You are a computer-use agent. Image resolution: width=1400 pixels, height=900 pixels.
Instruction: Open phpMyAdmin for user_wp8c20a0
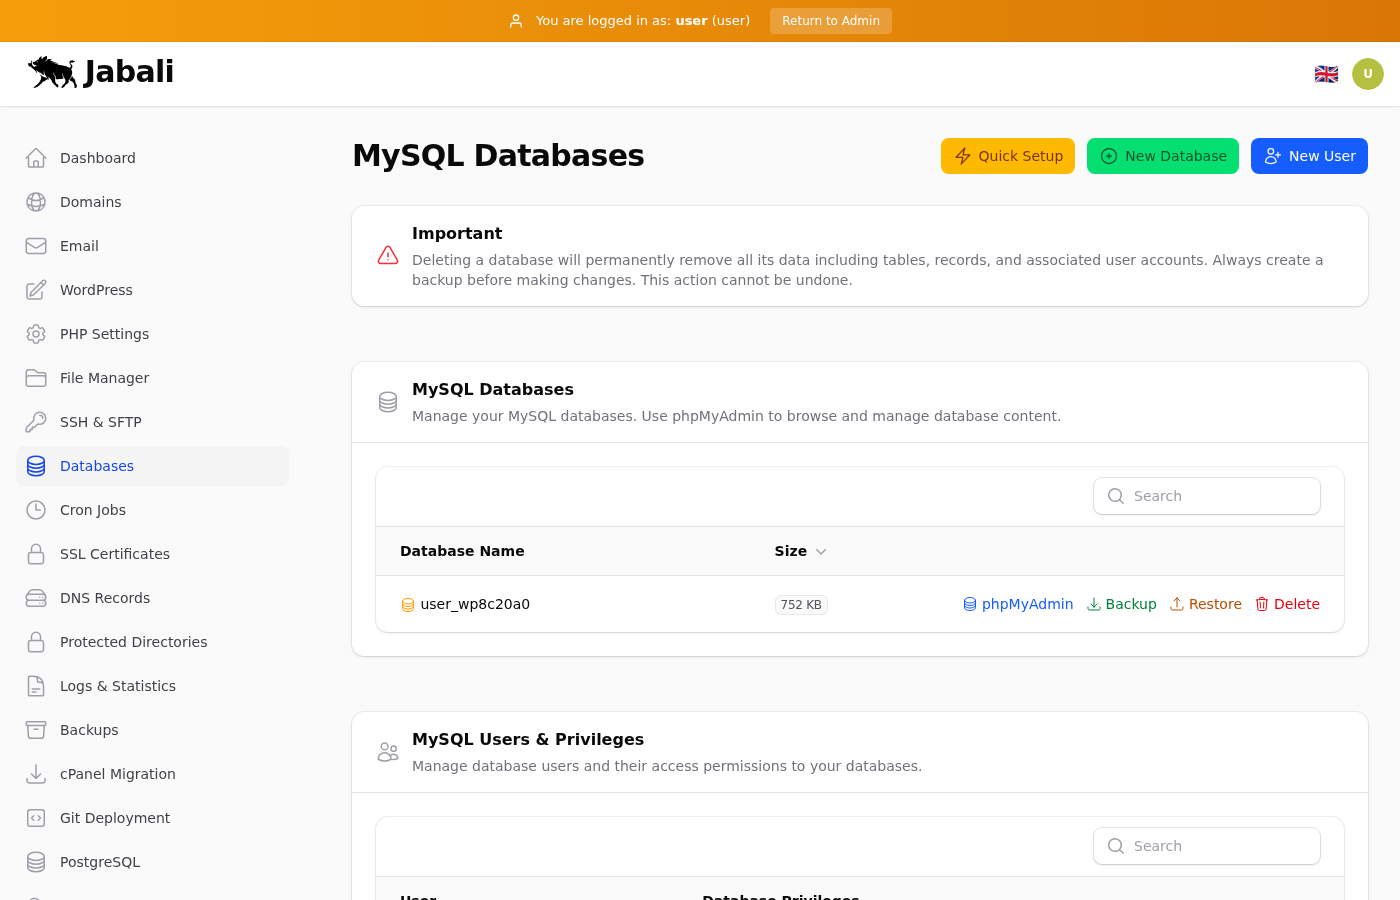click(1017, 604)
